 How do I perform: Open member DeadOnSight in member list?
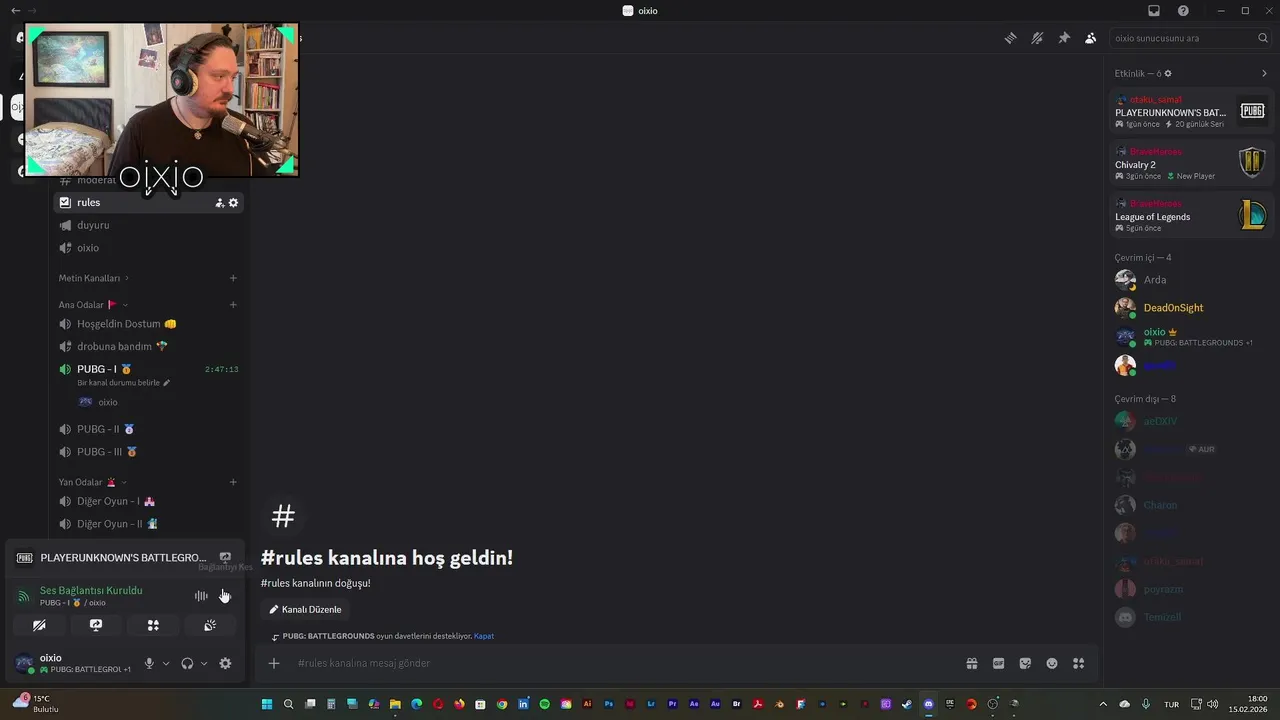(1190, 308)
